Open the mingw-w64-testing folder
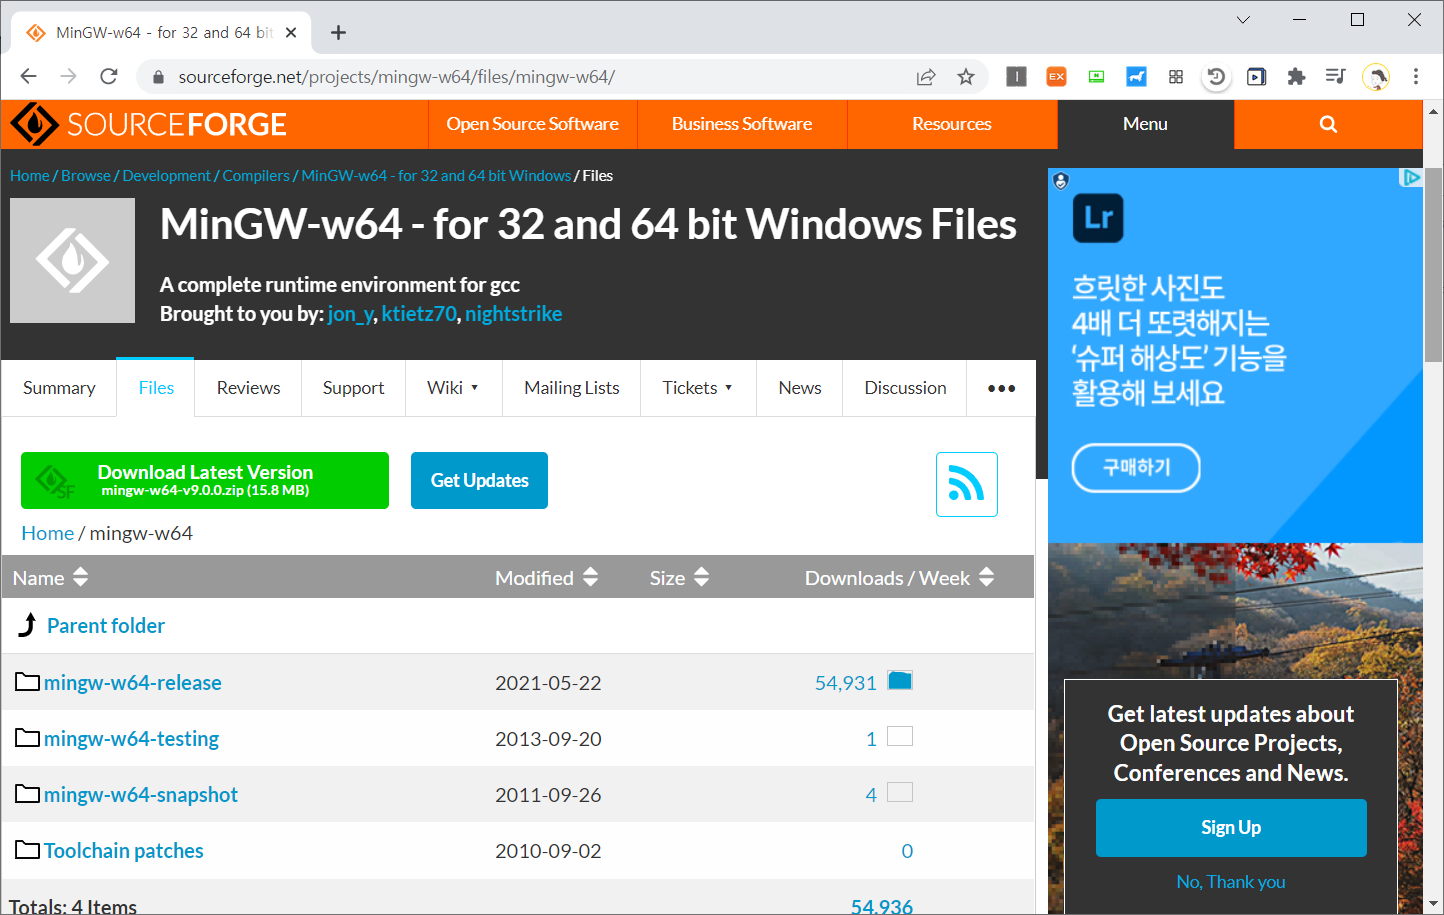The width and height of the screenshot is (1444, 915). tap(131, 738)
